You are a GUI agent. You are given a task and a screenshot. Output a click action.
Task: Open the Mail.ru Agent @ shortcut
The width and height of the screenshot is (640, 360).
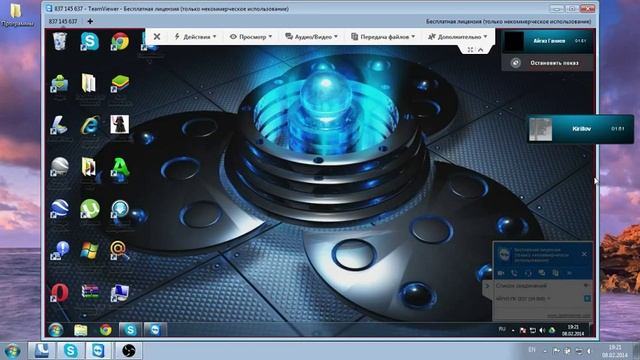(120, 250)
